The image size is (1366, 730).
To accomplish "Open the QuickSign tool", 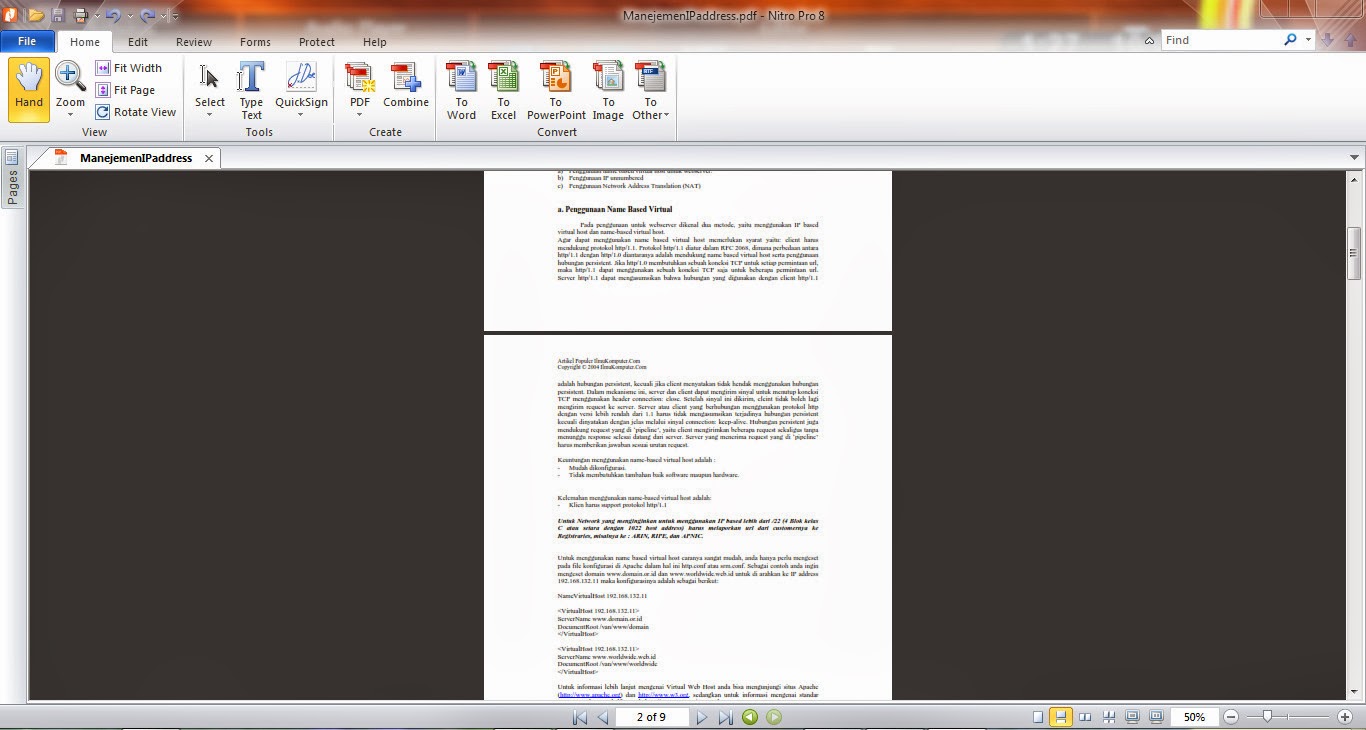I will tap(301, 85).
